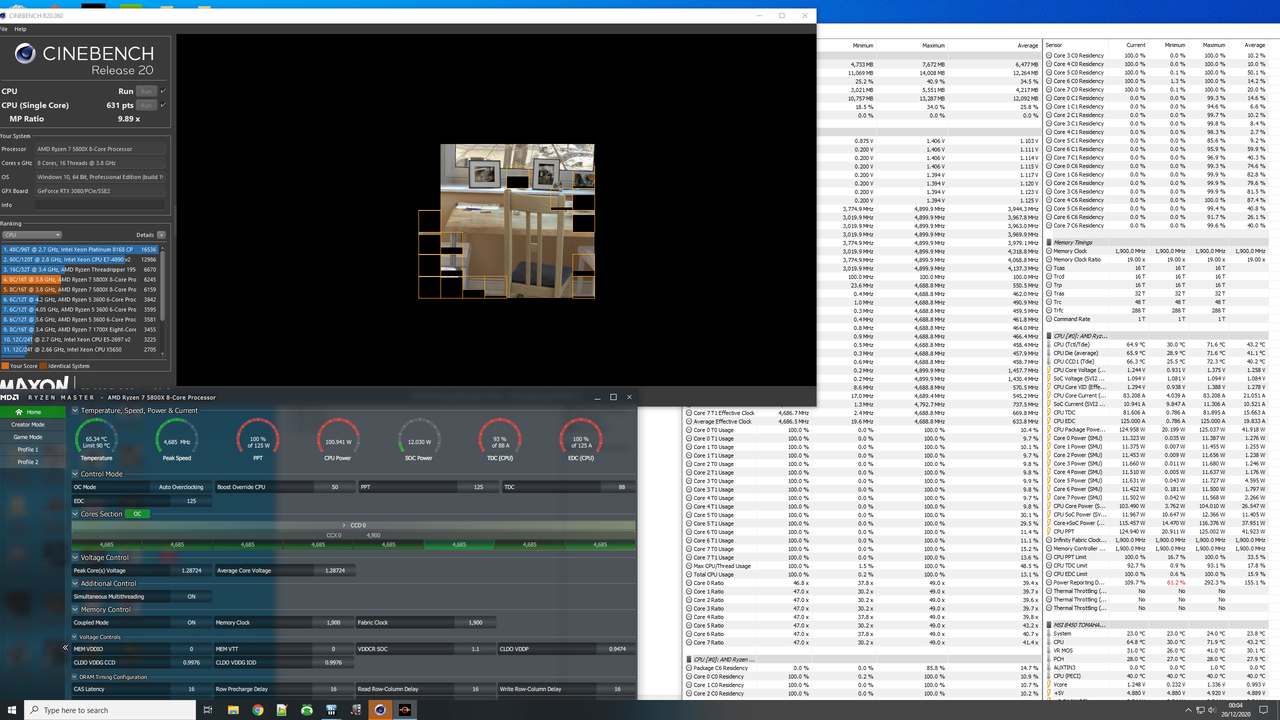Click the TDC (CPU) gauge
1280x720 pixels.
coord(500,441)
